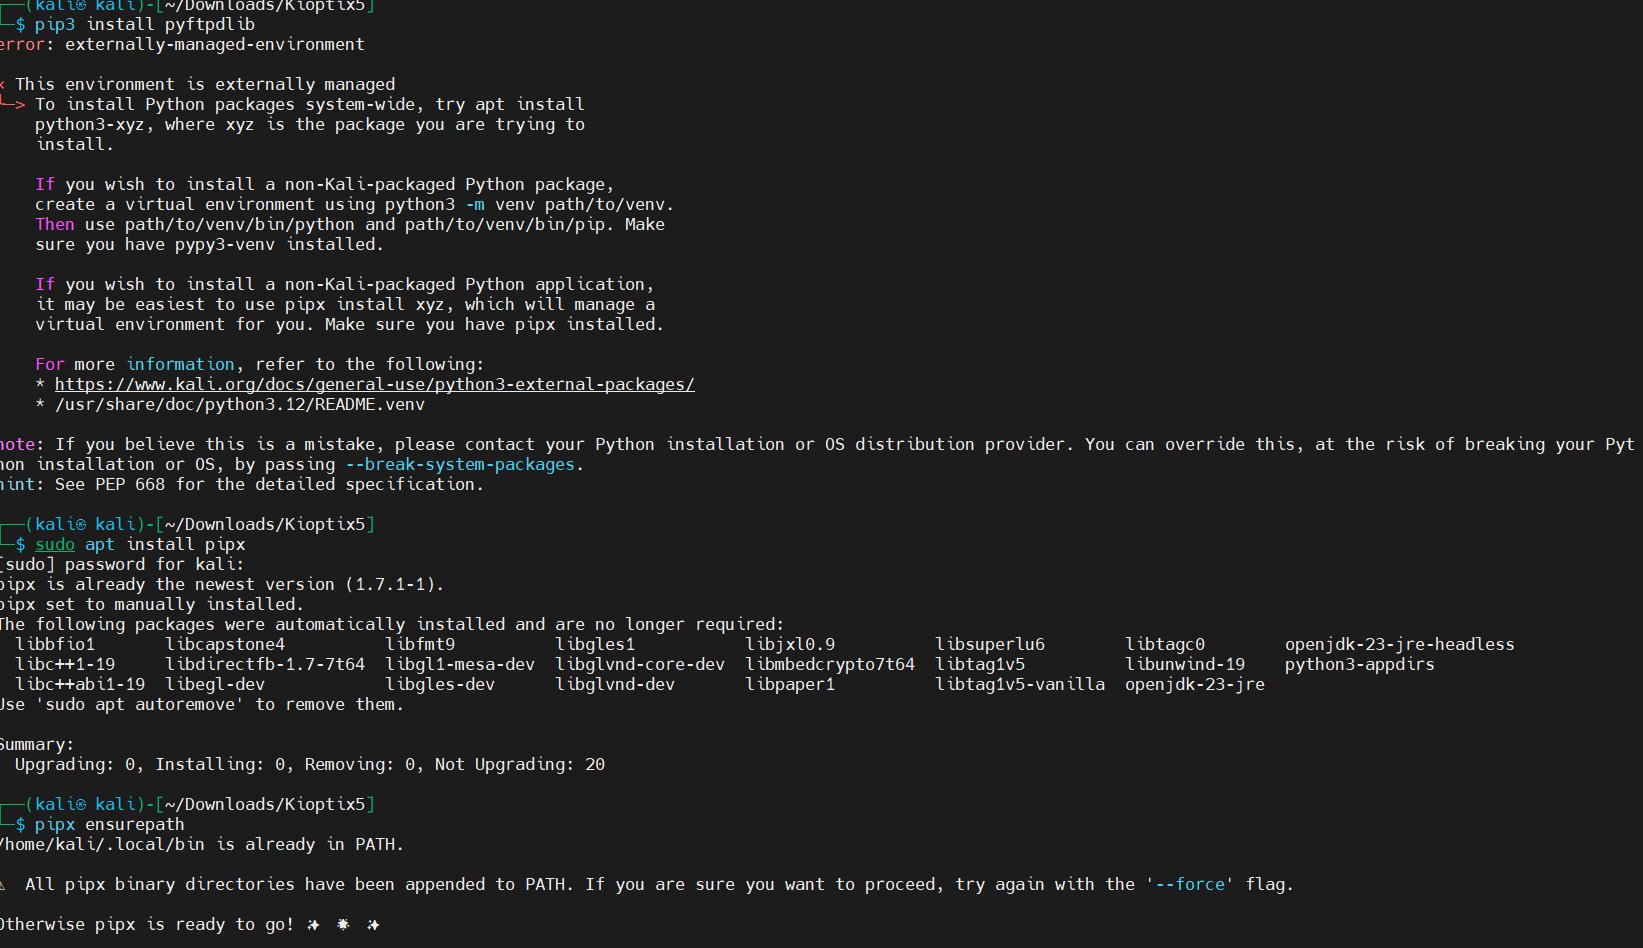Viewport: 1643px width, 948px height.
Task: Click "This environment is externally managed" line
Action: (205, 84)
